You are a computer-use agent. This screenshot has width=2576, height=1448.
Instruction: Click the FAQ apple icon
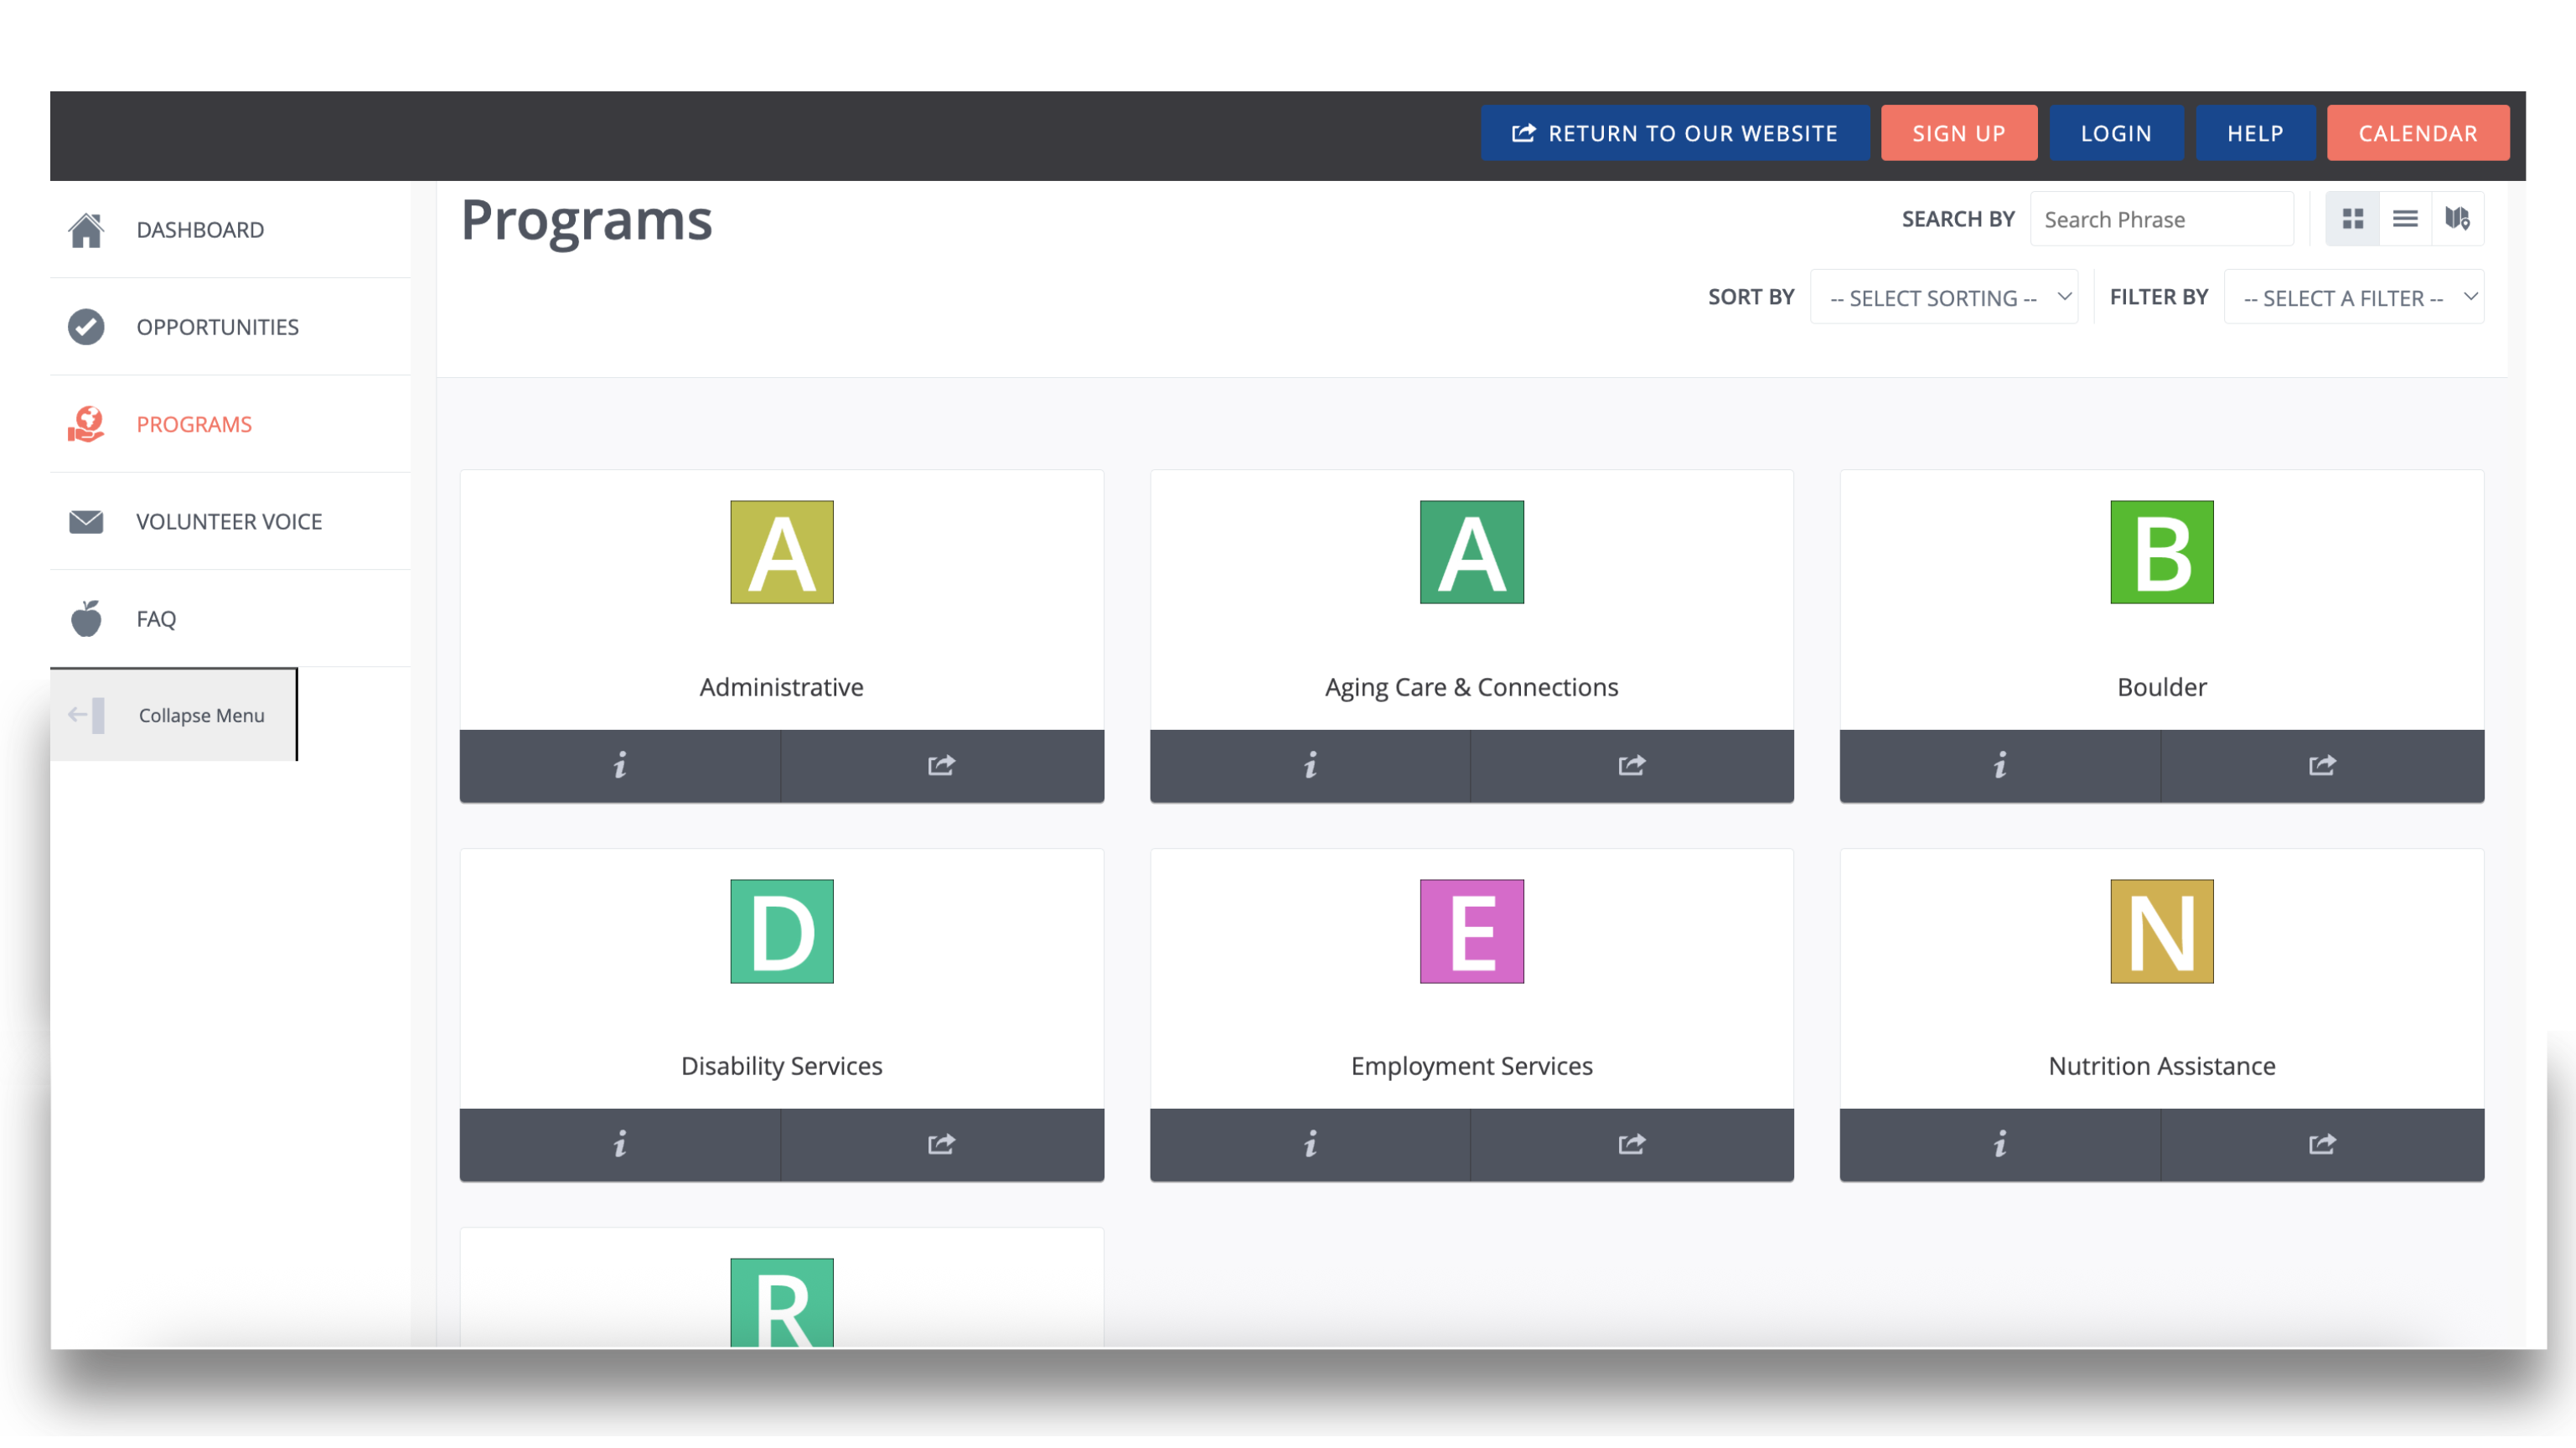[x=86, y=619]
